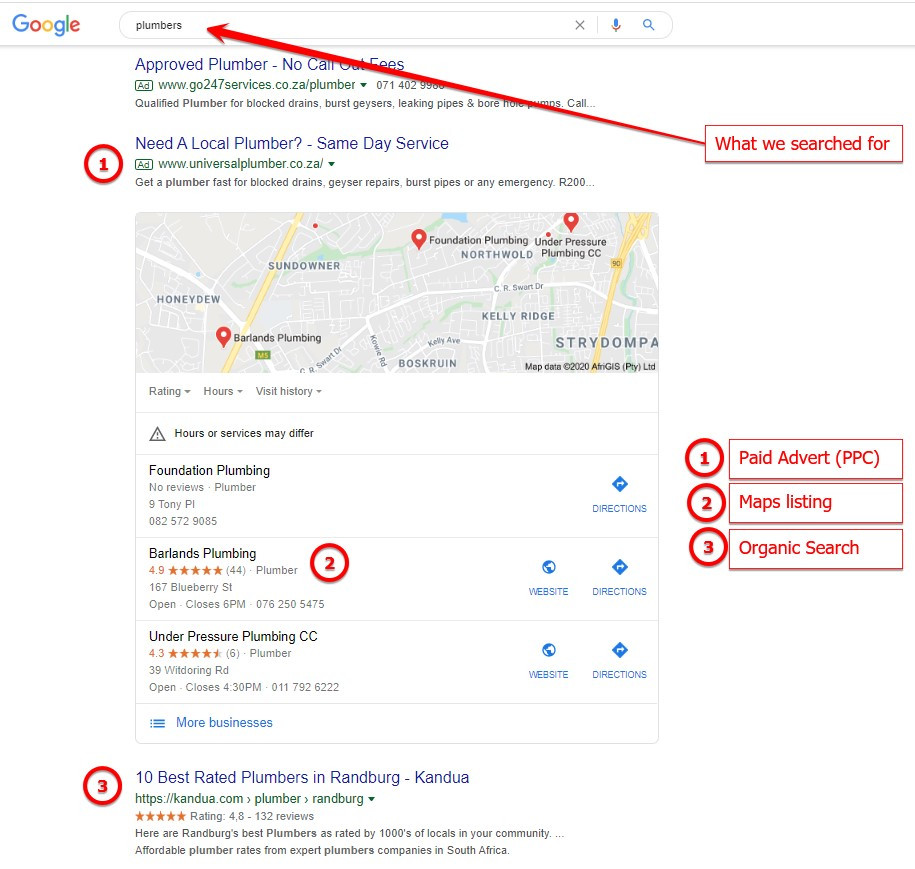Click Barlands 4.9 star rating (44)

pyautogui.click(x=197, y=570)
